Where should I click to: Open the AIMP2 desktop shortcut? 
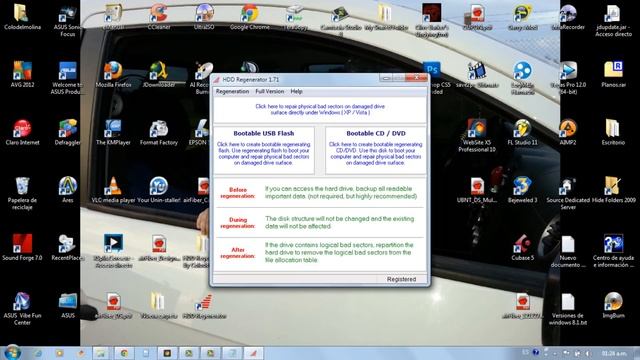tap(568, 132)
